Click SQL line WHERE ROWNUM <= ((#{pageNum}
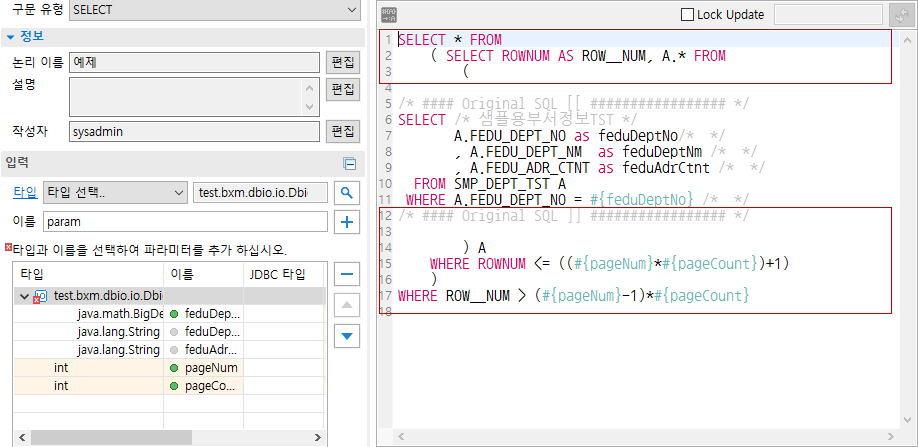Screen dimensions: 918x447 (609, 263)
